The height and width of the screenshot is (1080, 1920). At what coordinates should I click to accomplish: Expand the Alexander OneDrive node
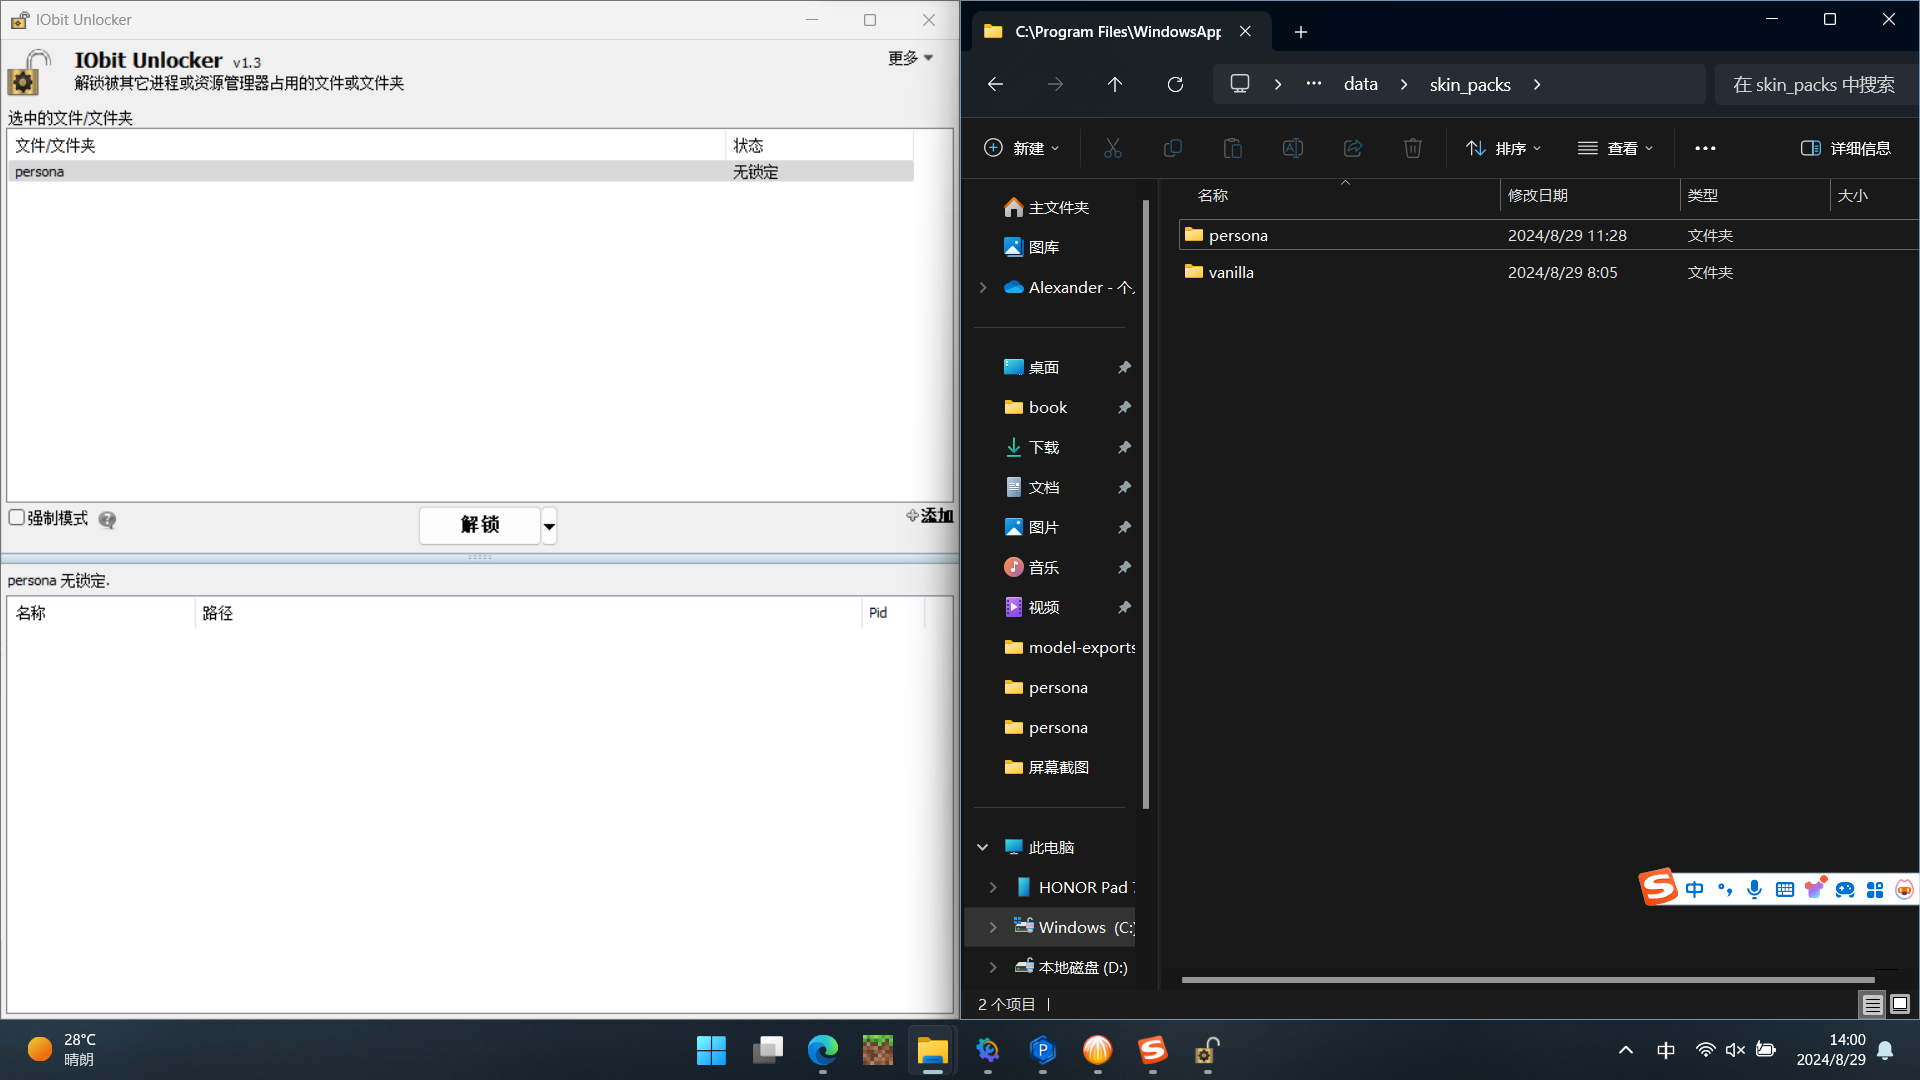(983, 287)
